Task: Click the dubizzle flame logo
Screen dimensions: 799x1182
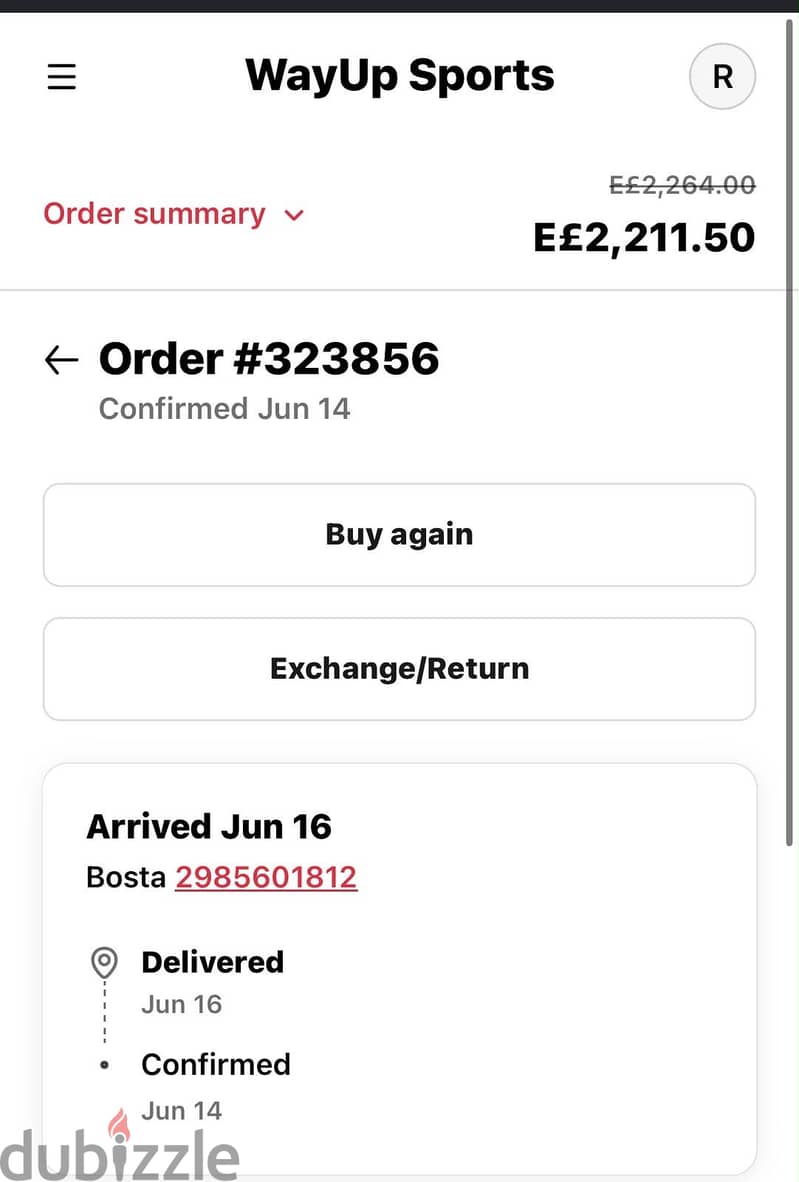Action: coord(119,1125)
